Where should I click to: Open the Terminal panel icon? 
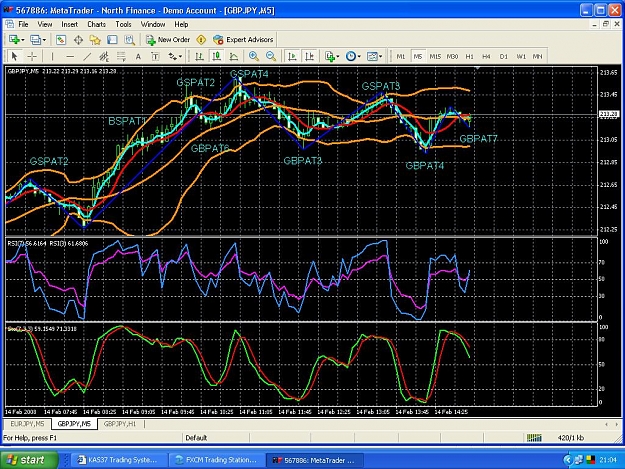click(x=112, y=39)
